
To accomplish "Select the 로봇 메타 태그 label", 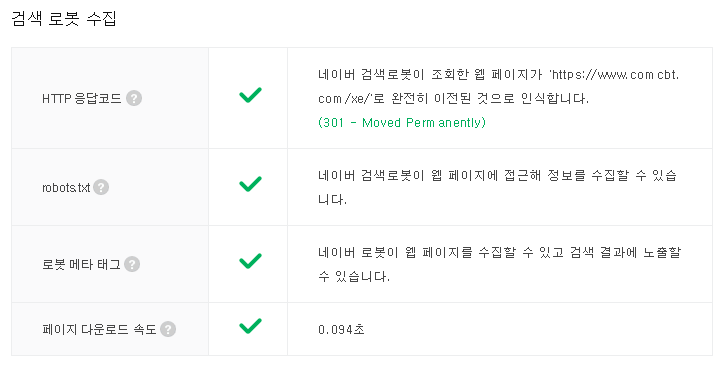I will pyautogui.click(x=81, y=264).
